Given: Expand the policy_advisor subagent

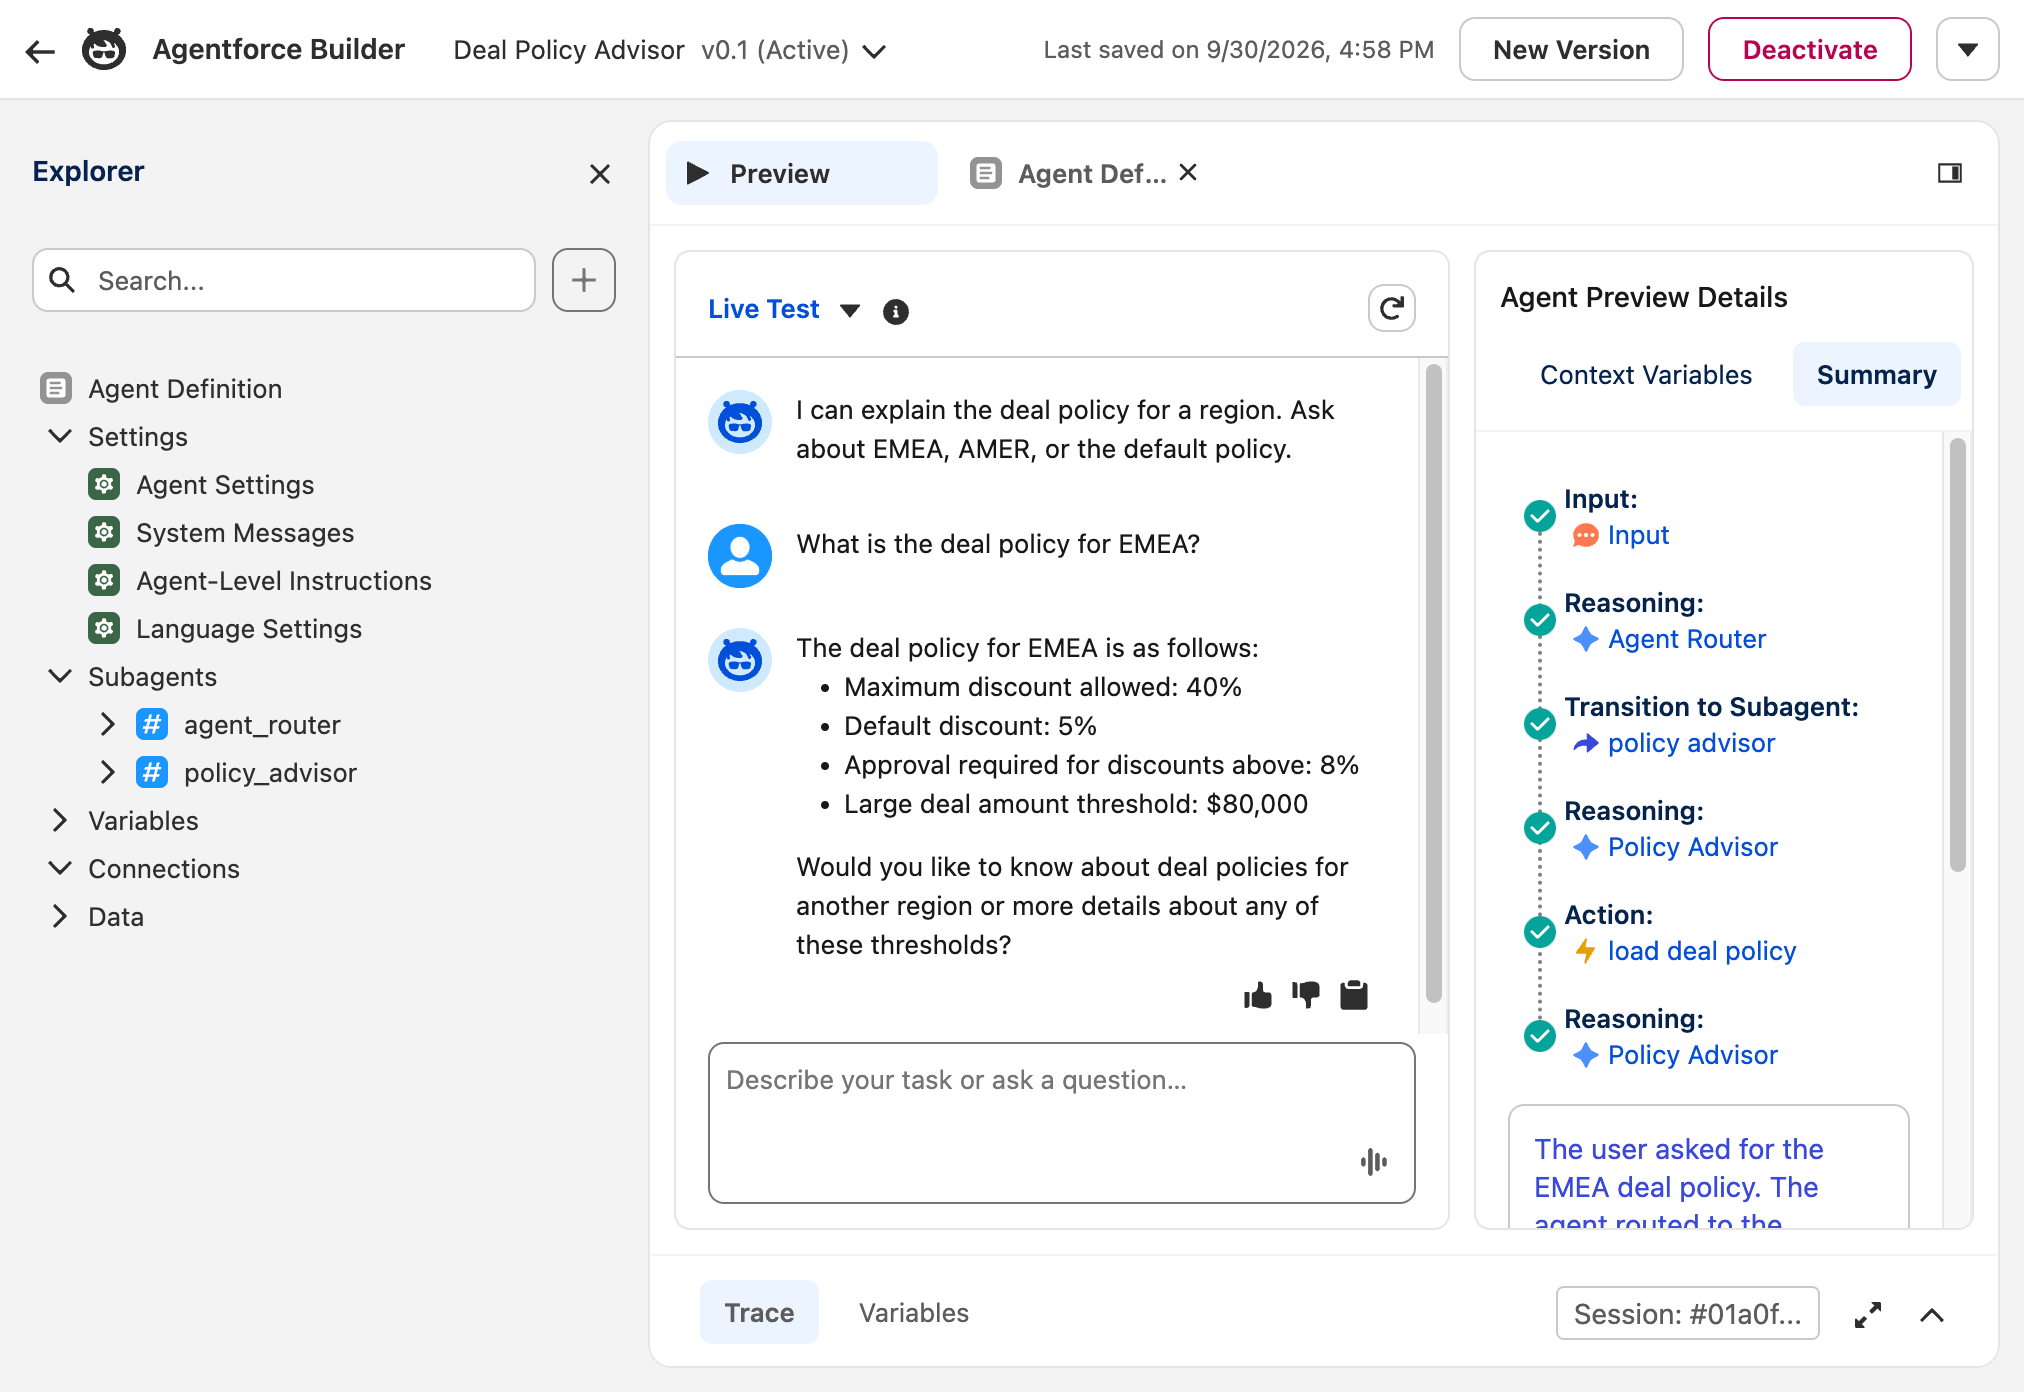Looking at the screenshot, I should [x=108, y=772].
